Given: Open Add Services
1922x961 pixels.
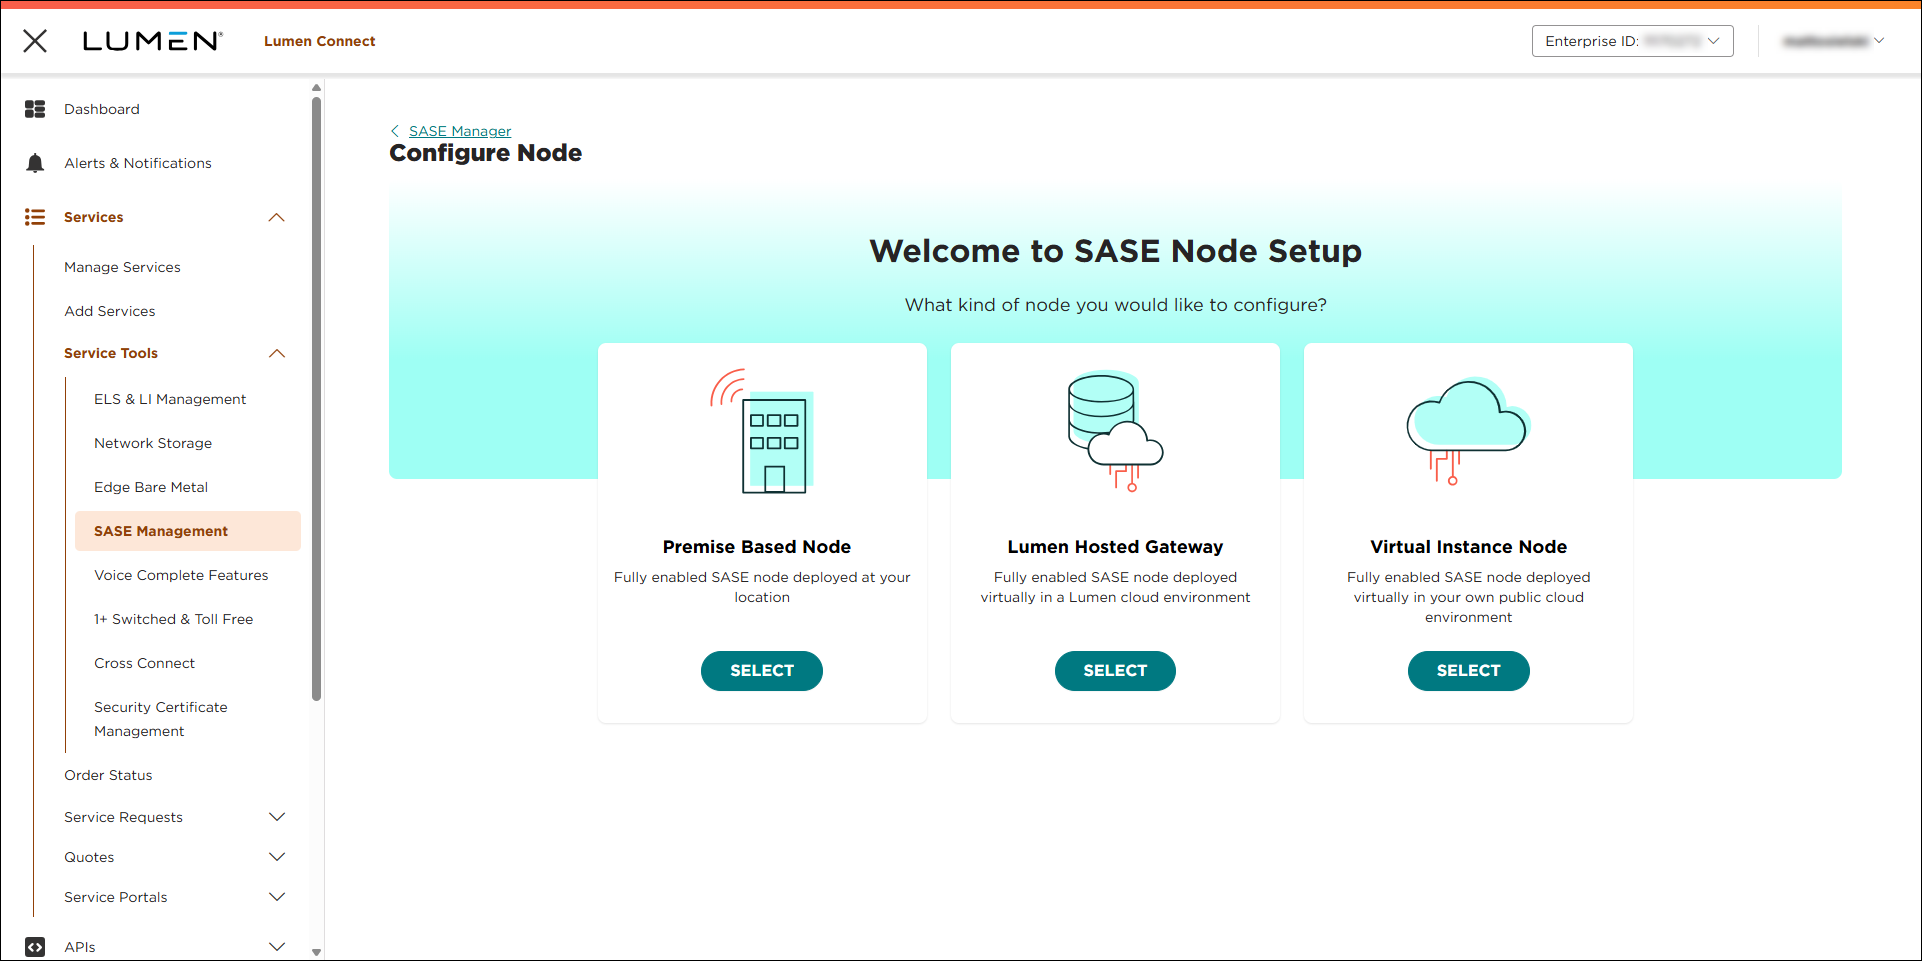Looking at the screenshot, I should (110, 311).
